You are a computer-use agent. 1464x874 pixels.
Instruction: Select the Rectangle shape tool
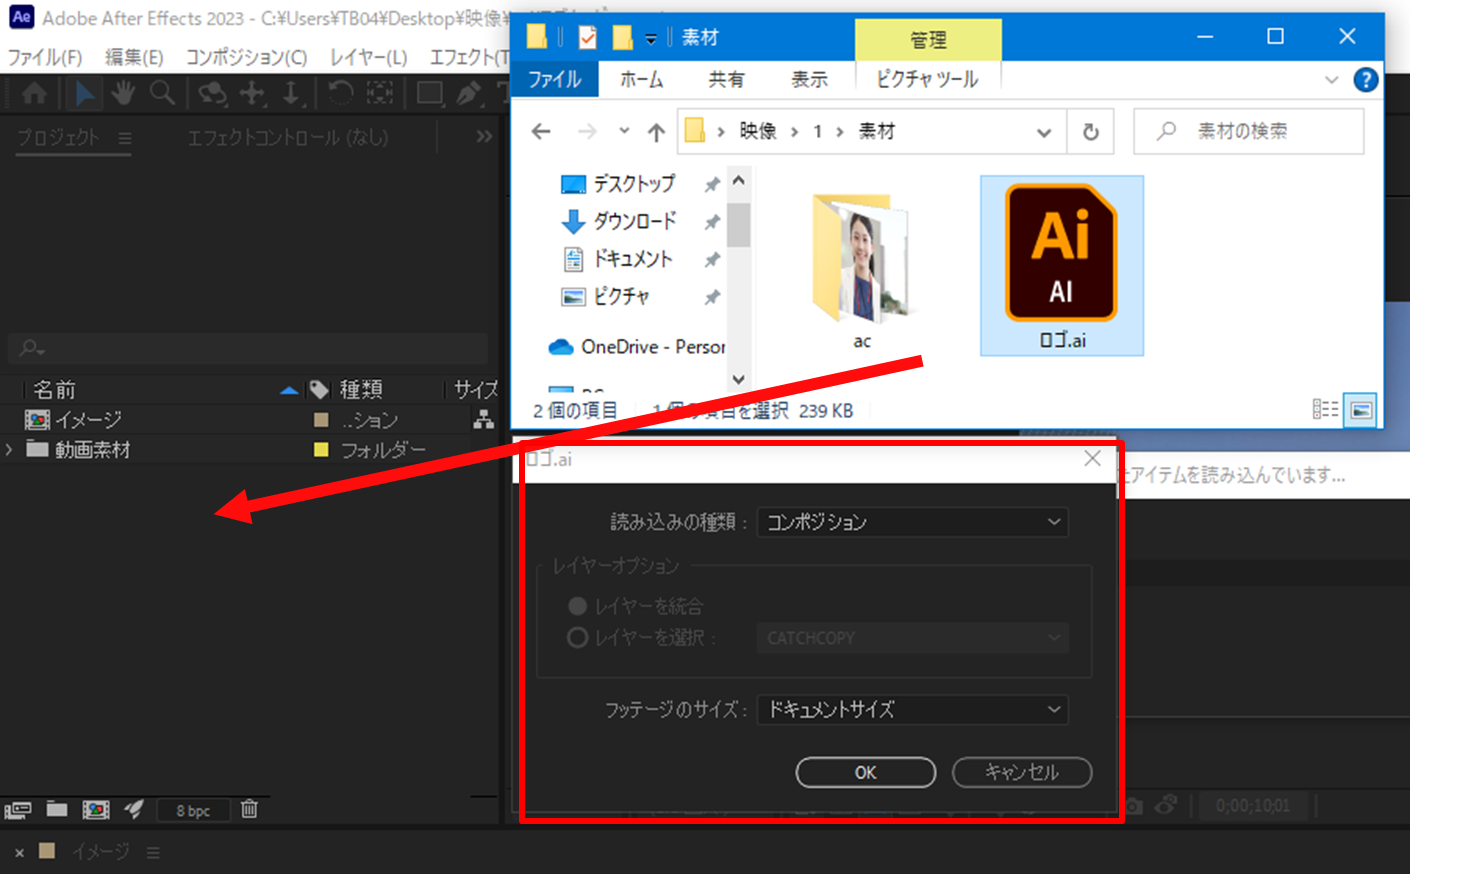click(430, 94)
